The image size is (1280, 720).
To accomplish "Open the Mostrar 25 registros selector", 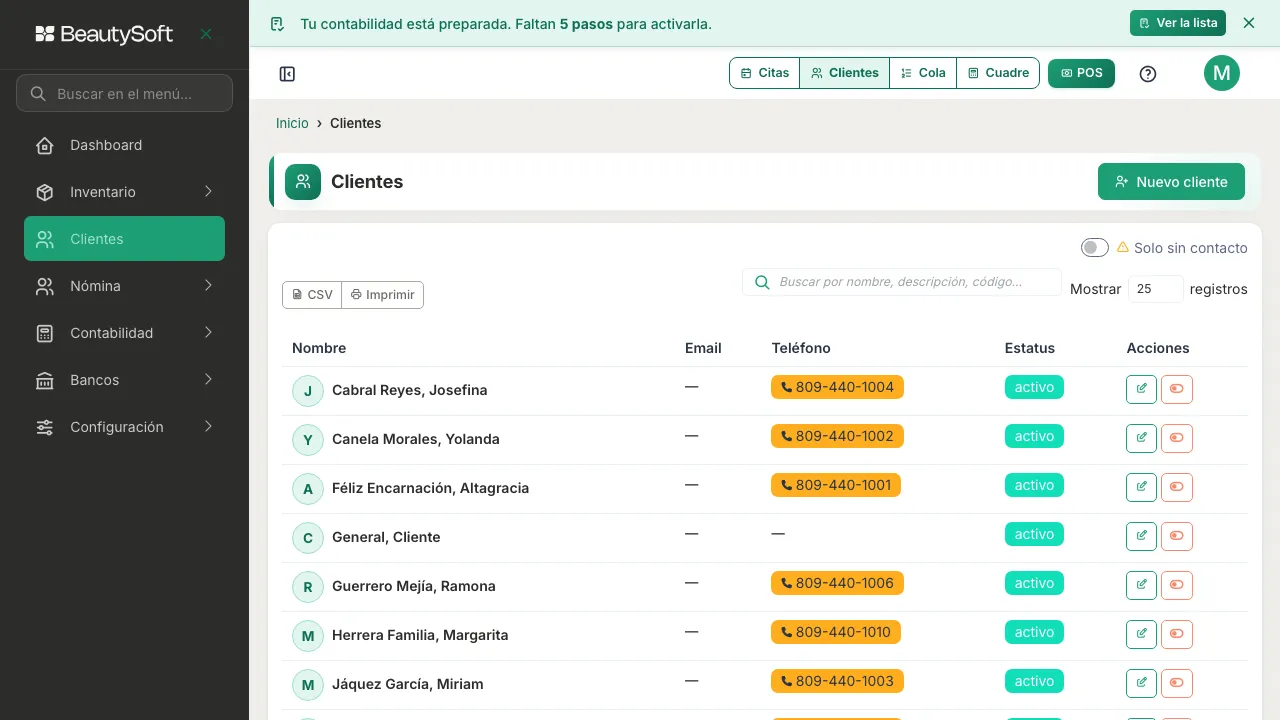I will point(1156,289).
